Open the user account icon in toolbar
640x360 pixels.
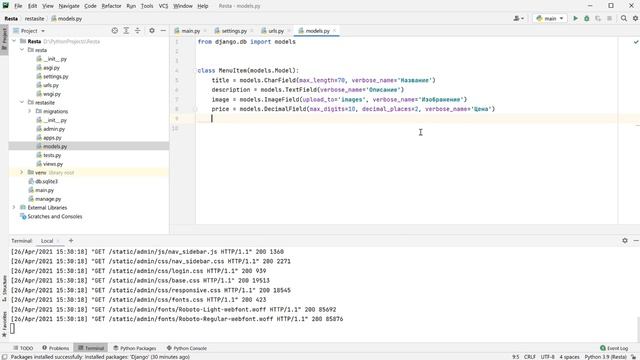pos(518,18)
